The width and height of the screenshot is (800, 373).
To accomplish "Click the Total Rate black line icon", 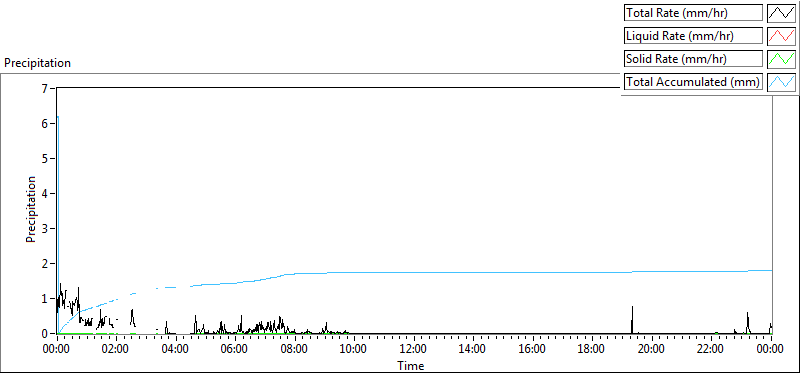I will [x=781, y=13].
